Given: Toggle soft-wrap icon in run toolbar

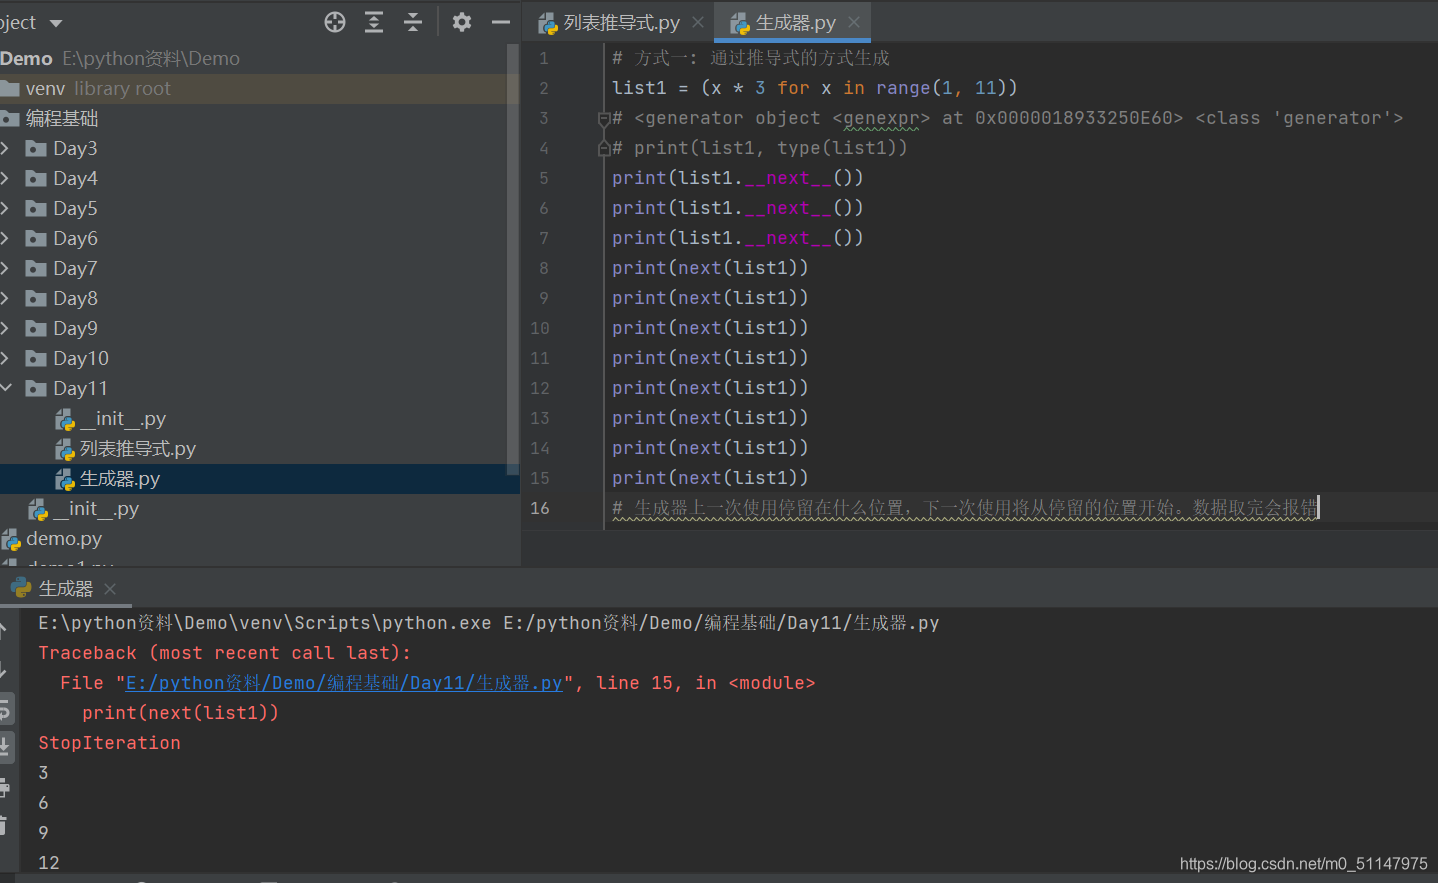Looking at the screenshot, I should (5, 710).
